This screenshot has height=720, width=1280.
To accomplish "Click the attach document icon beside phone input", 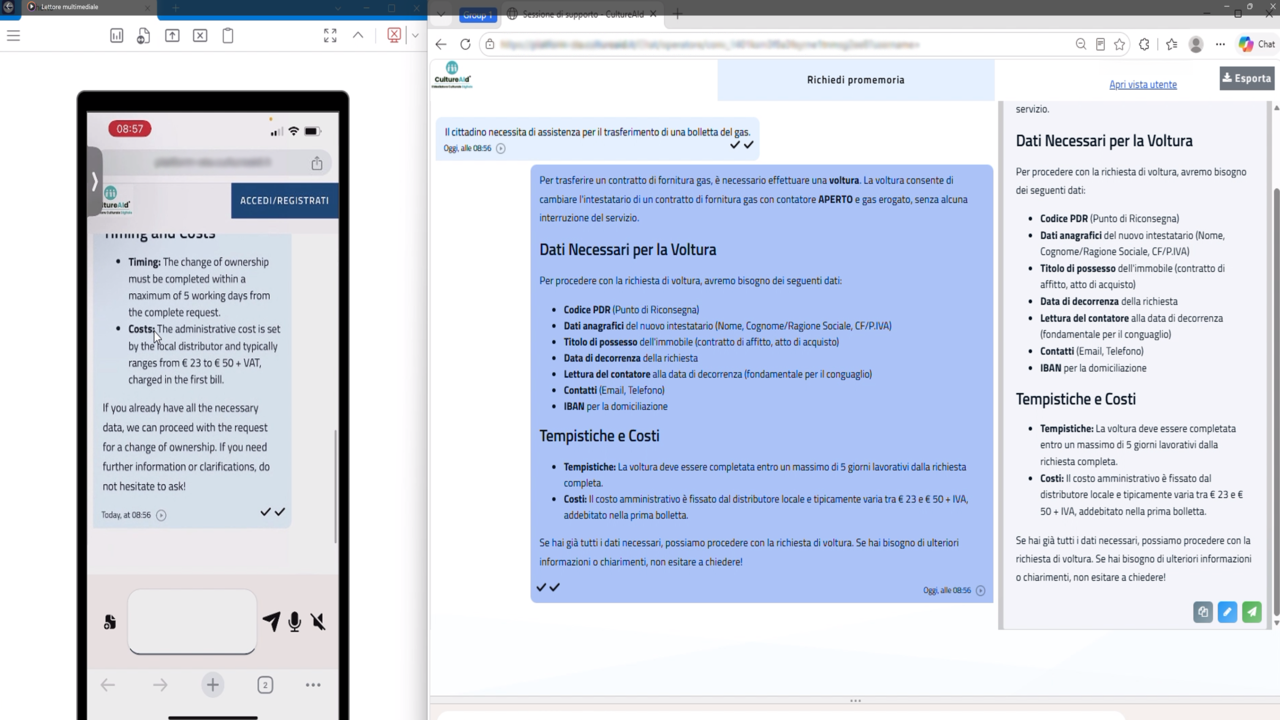I will 110,622.
